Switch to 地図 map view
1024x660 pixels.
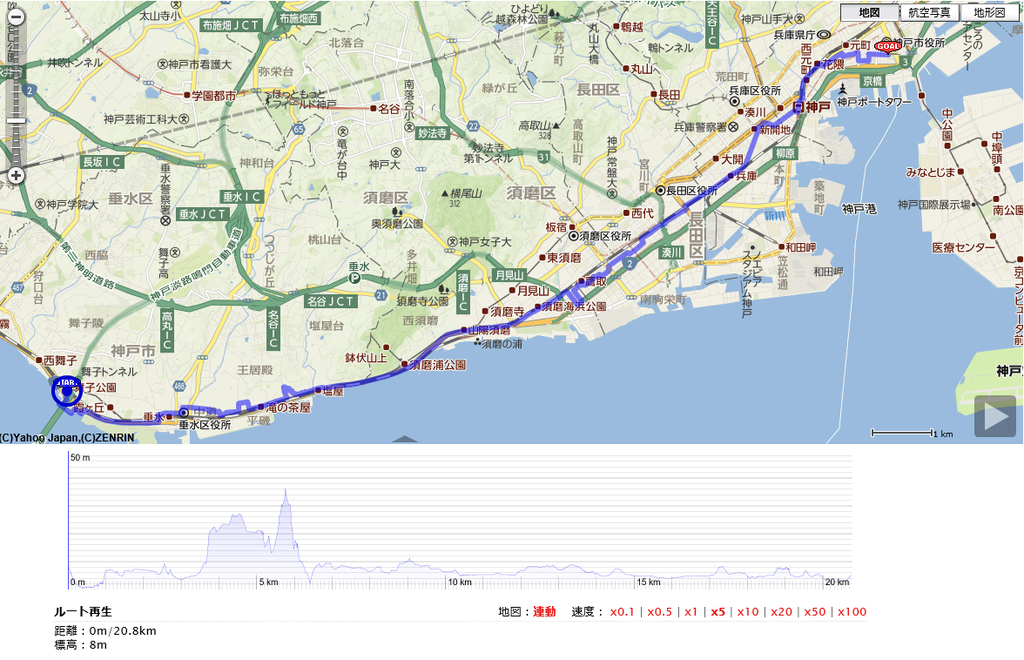tap(869, 12)
